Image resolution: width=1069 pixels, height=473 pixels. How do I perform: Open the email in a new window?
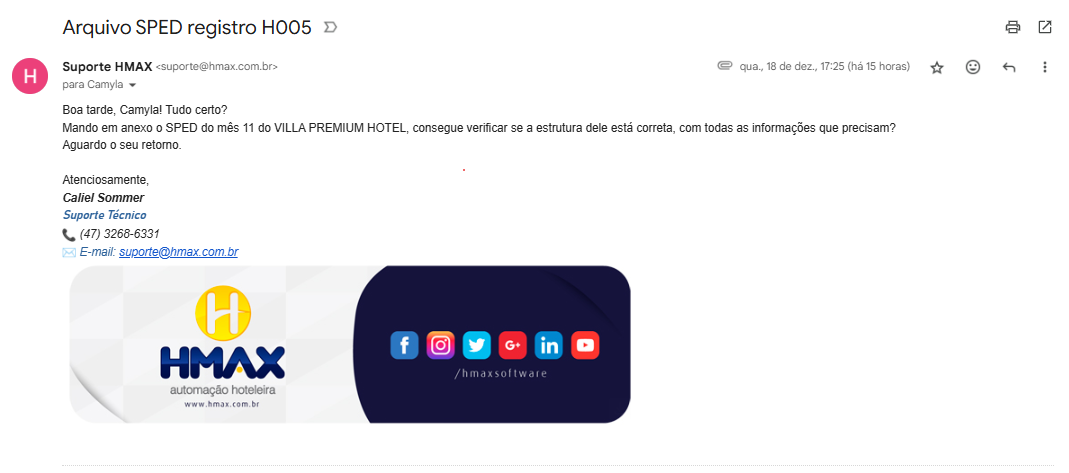click(x=1044, y=27)
